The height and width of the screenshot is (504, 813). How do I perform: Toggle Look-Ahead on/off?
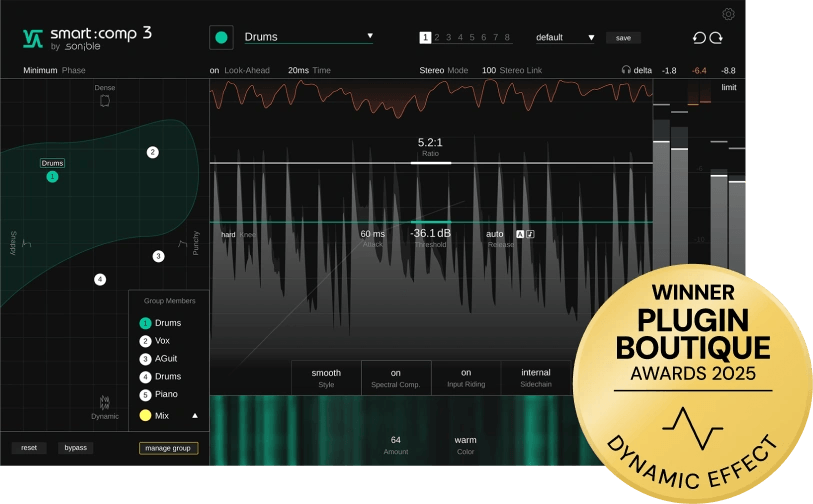214,71
